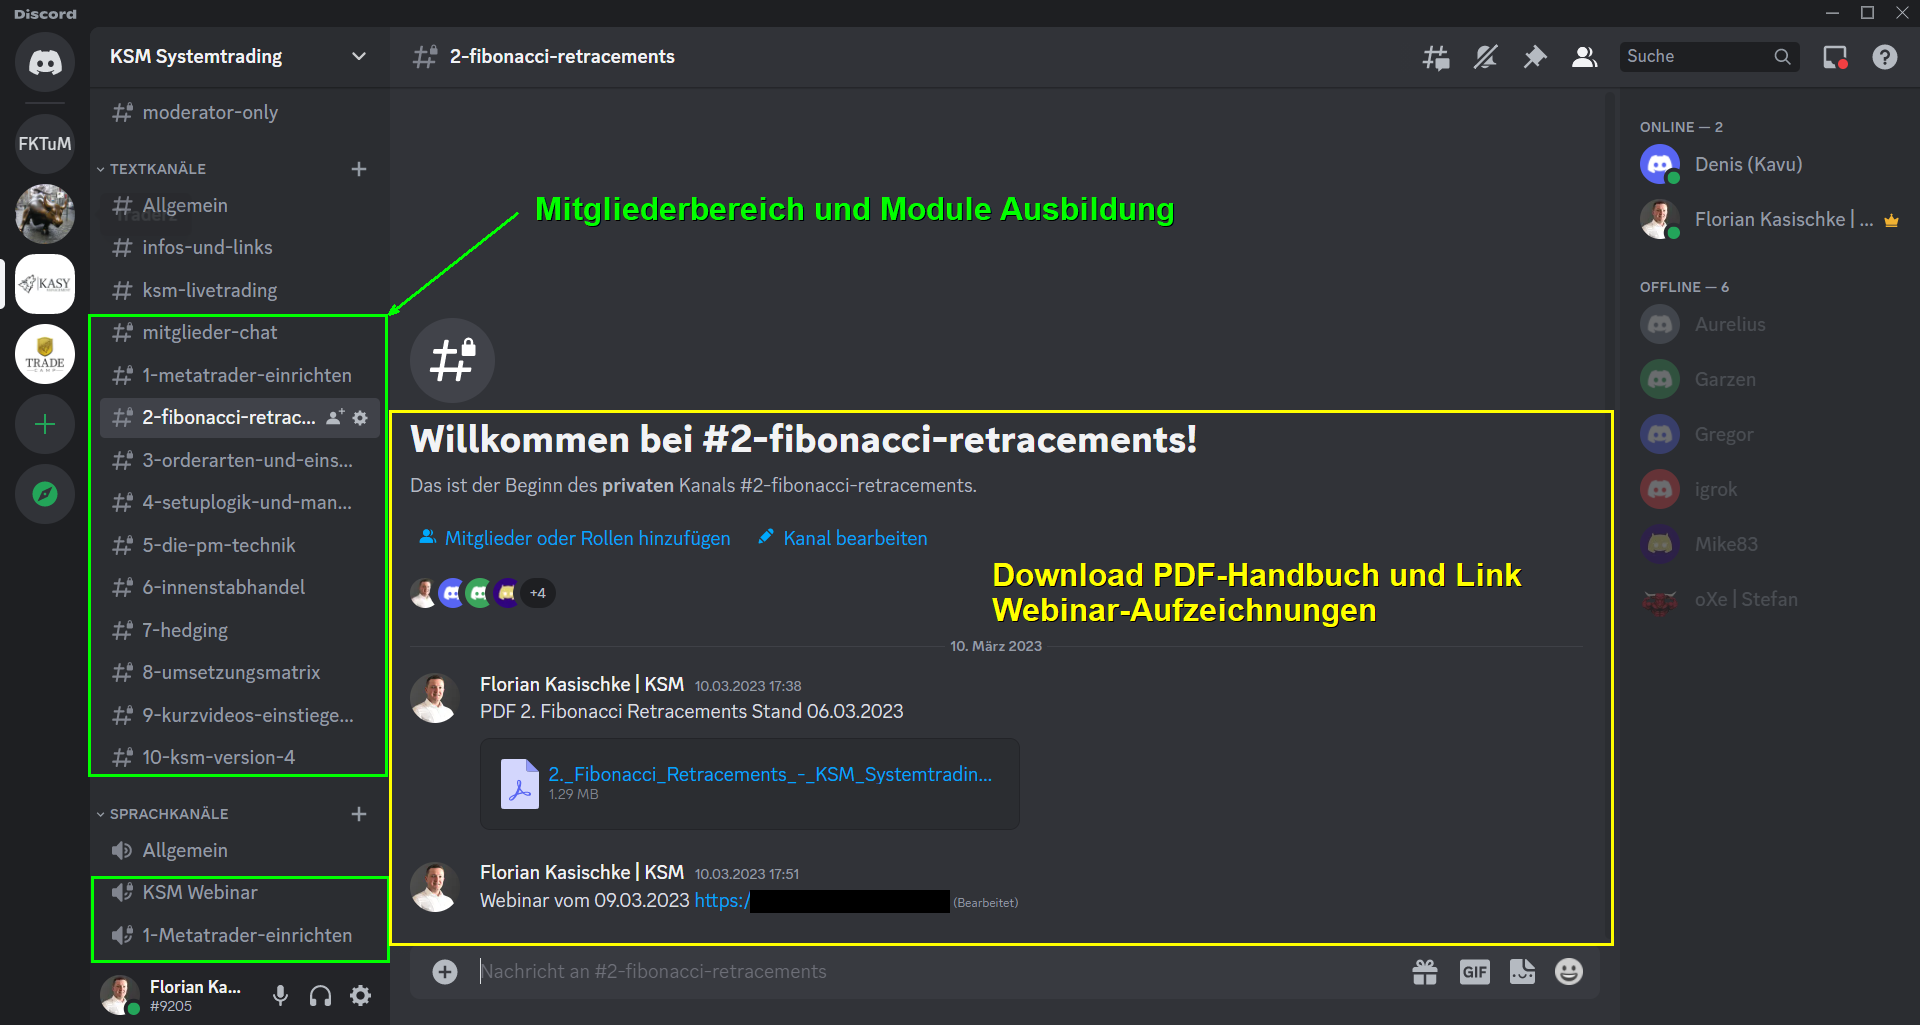Open the sticker picker
Viewport: 1920px width, 1025px height.
[1522, 971]
